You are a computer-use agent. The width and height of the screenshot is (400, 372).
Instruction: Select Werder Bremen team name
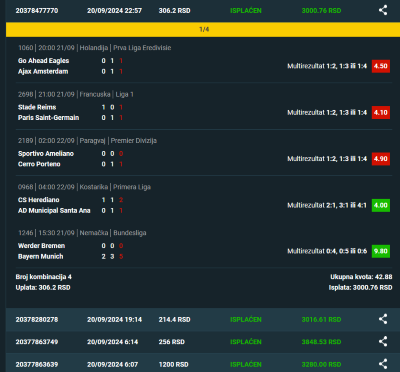click(x=41, y=246)
